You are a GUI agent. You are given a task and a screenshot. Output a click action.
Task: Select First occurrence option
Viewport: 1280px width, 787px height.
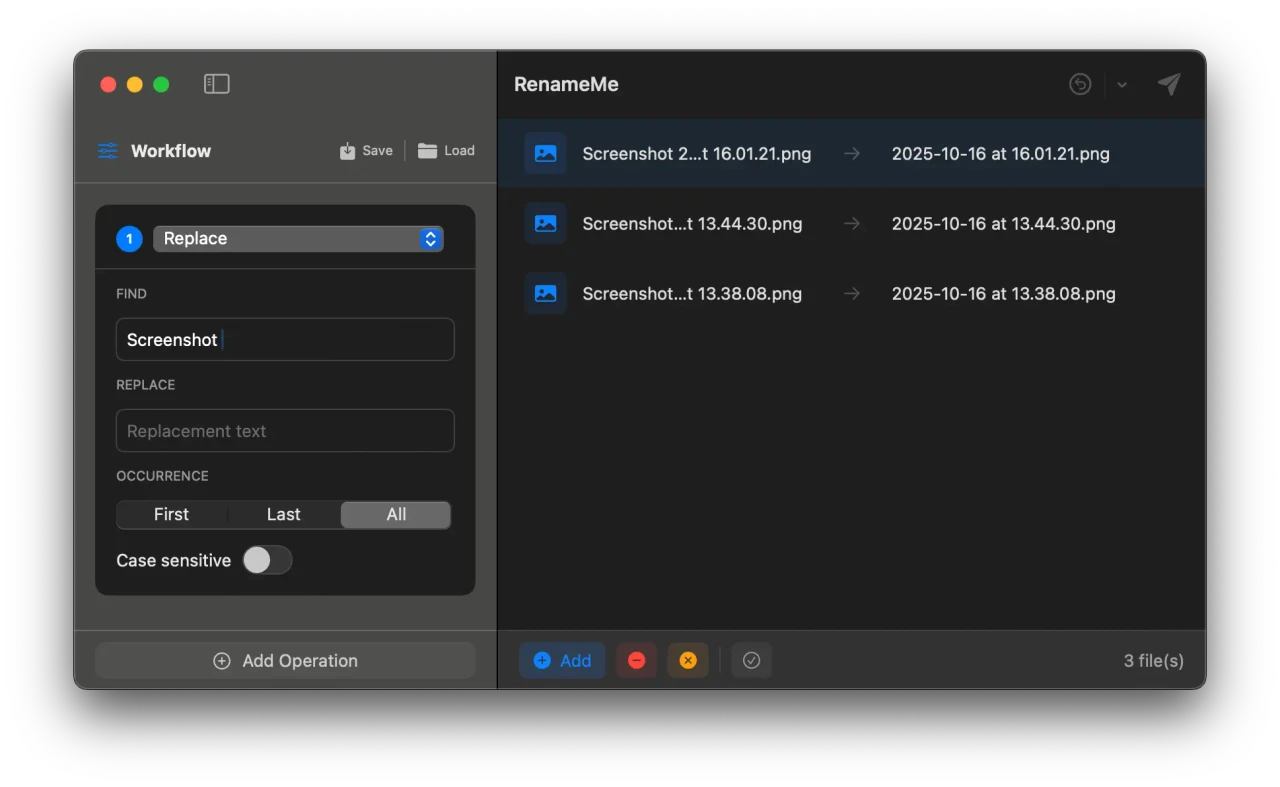point(171,514)
